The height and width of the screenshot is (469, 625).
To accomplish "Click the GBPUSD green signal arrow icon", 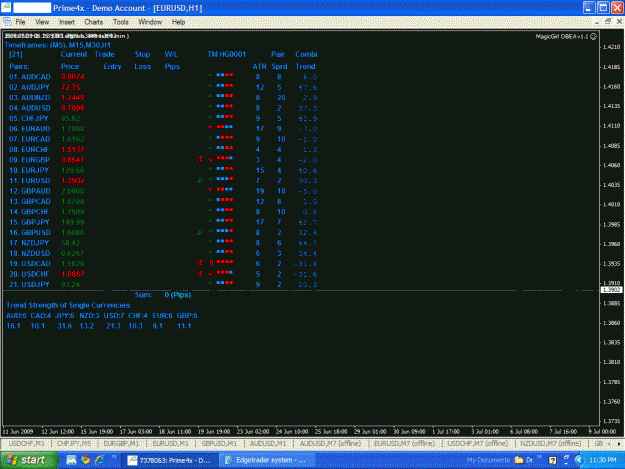I will (200, 232).
